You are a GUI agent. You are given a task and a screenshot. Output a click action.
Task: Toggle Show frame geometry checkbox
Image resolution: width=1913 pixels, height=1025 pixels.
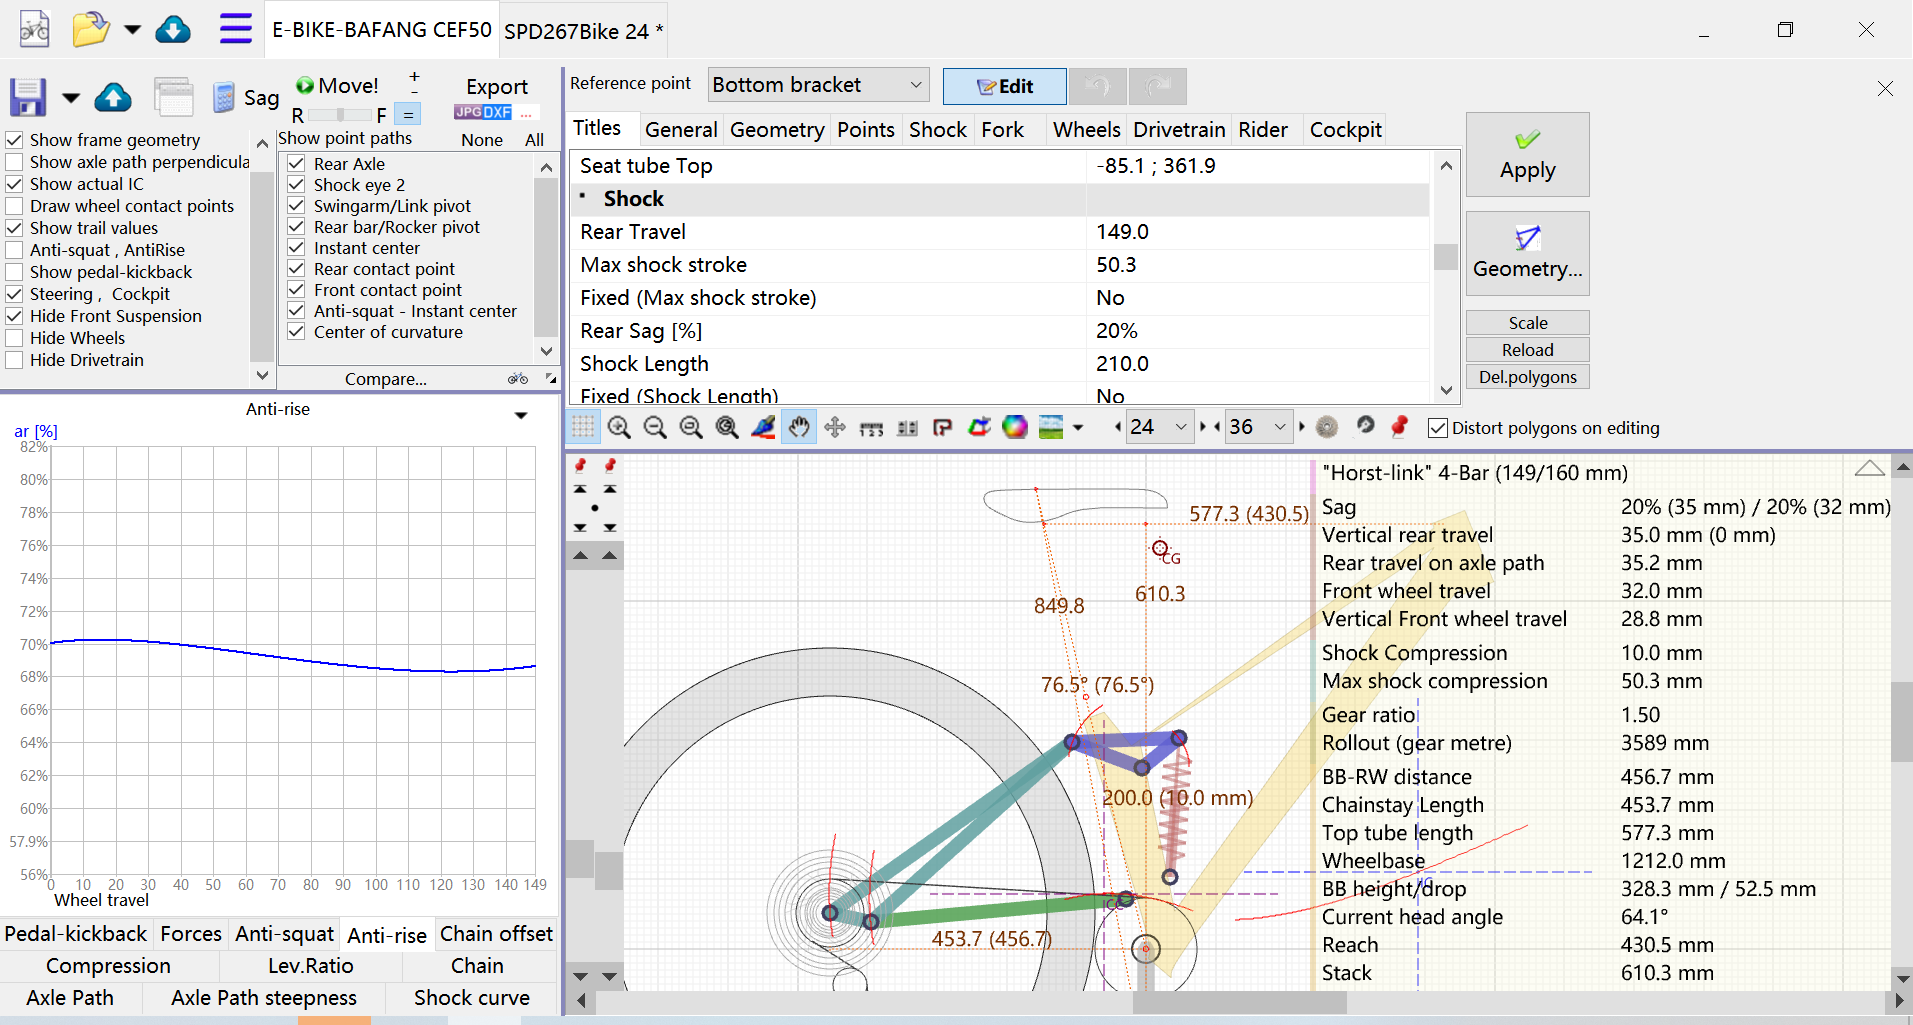pyautogui.click(x=15, y=140)
